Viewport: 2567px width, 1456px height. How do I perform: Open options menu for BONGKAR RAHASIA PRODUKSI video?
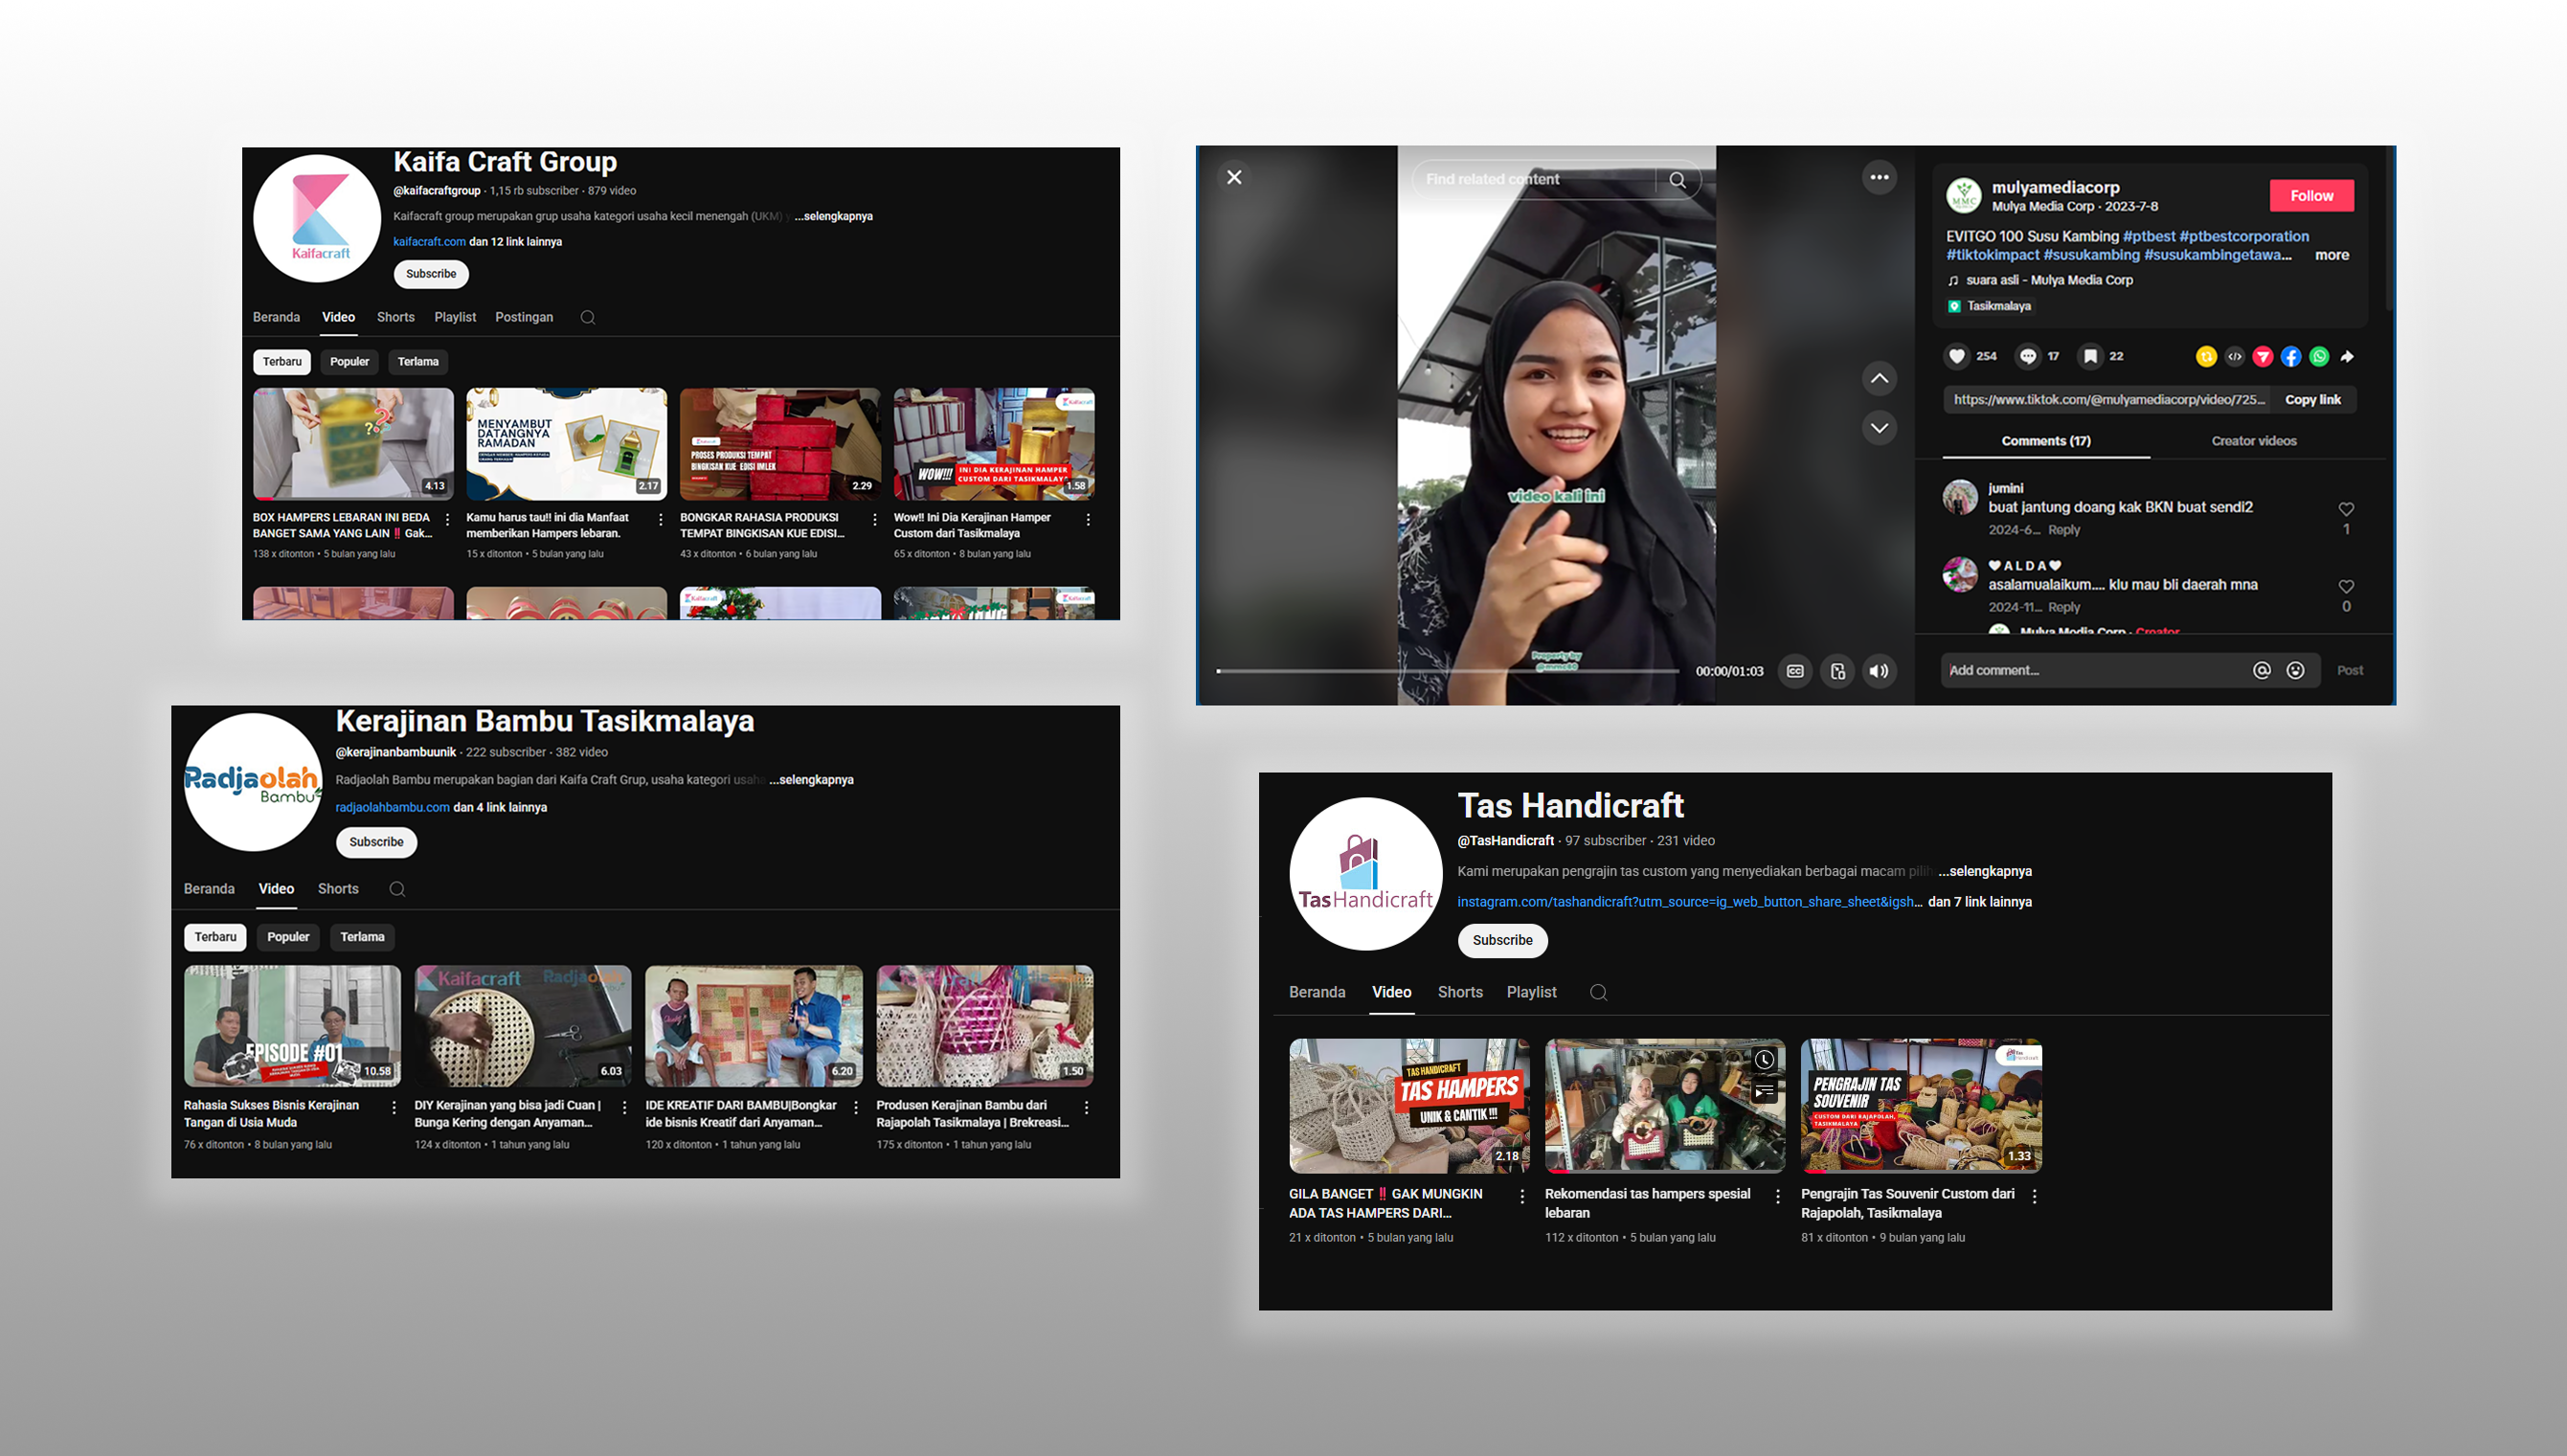coord(874,519)
